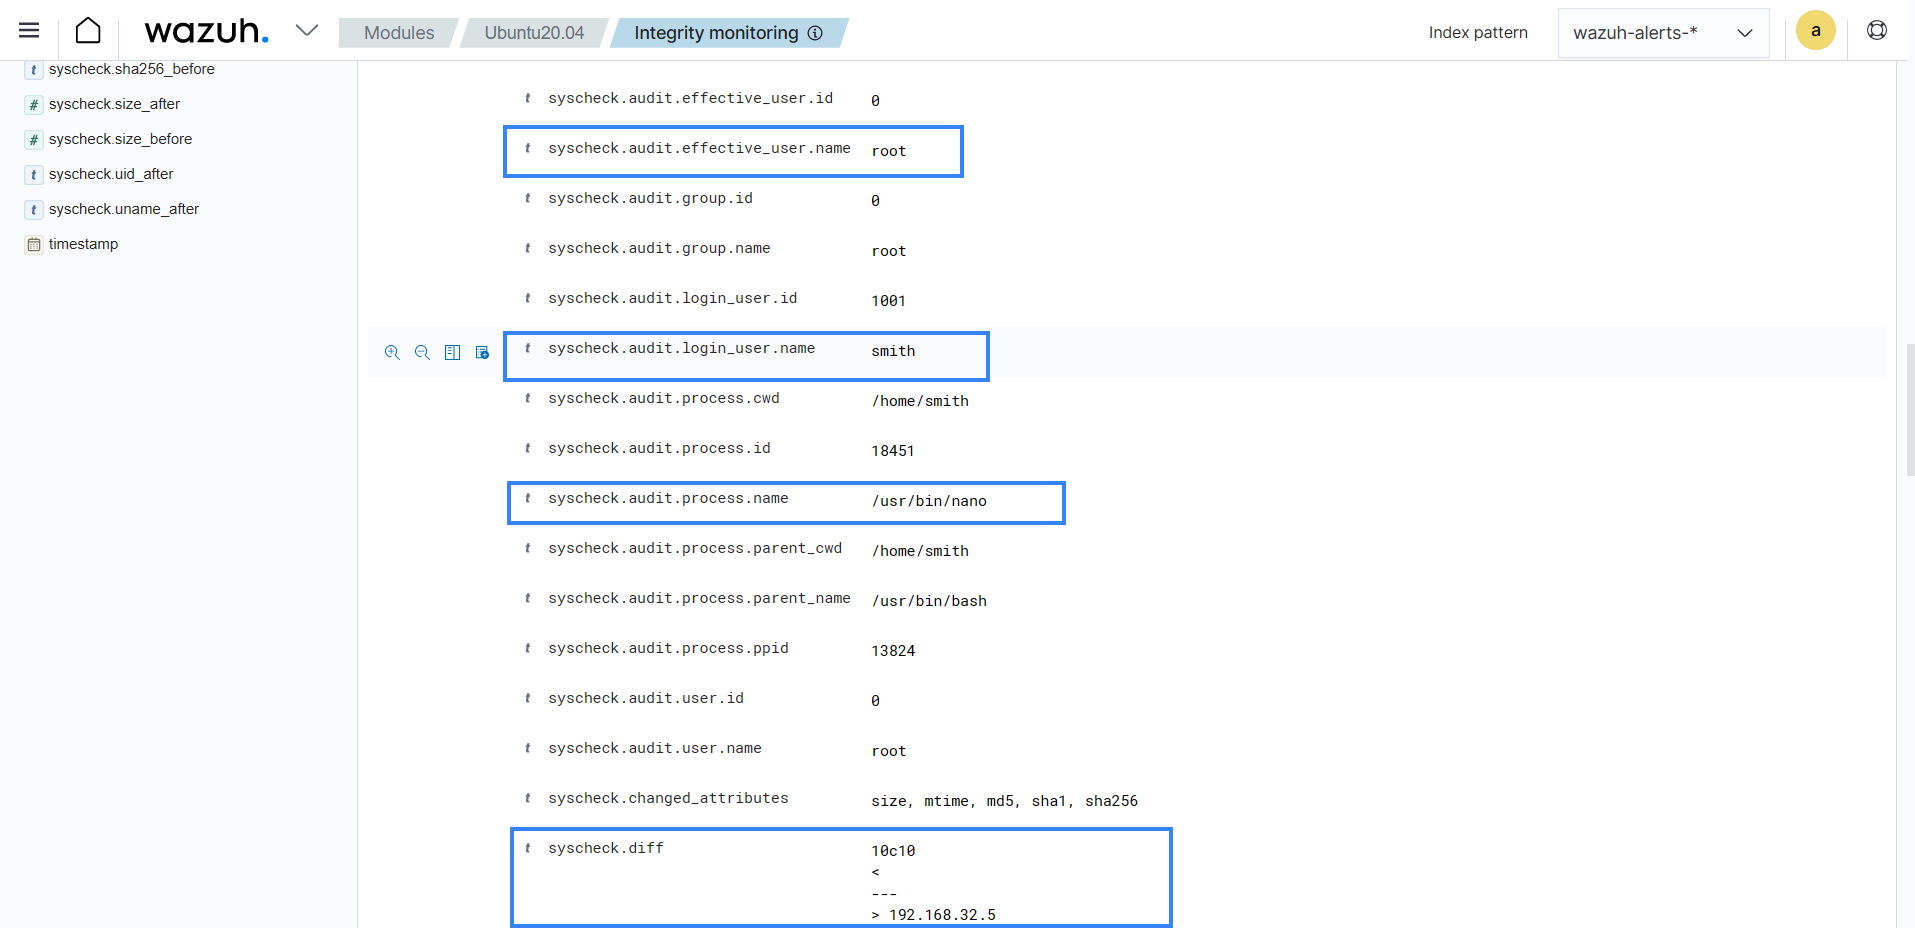Click the Modules breadcrumb
This screenshot has width=1915, height=928.
pyautogui.click(x=399, y=33)
